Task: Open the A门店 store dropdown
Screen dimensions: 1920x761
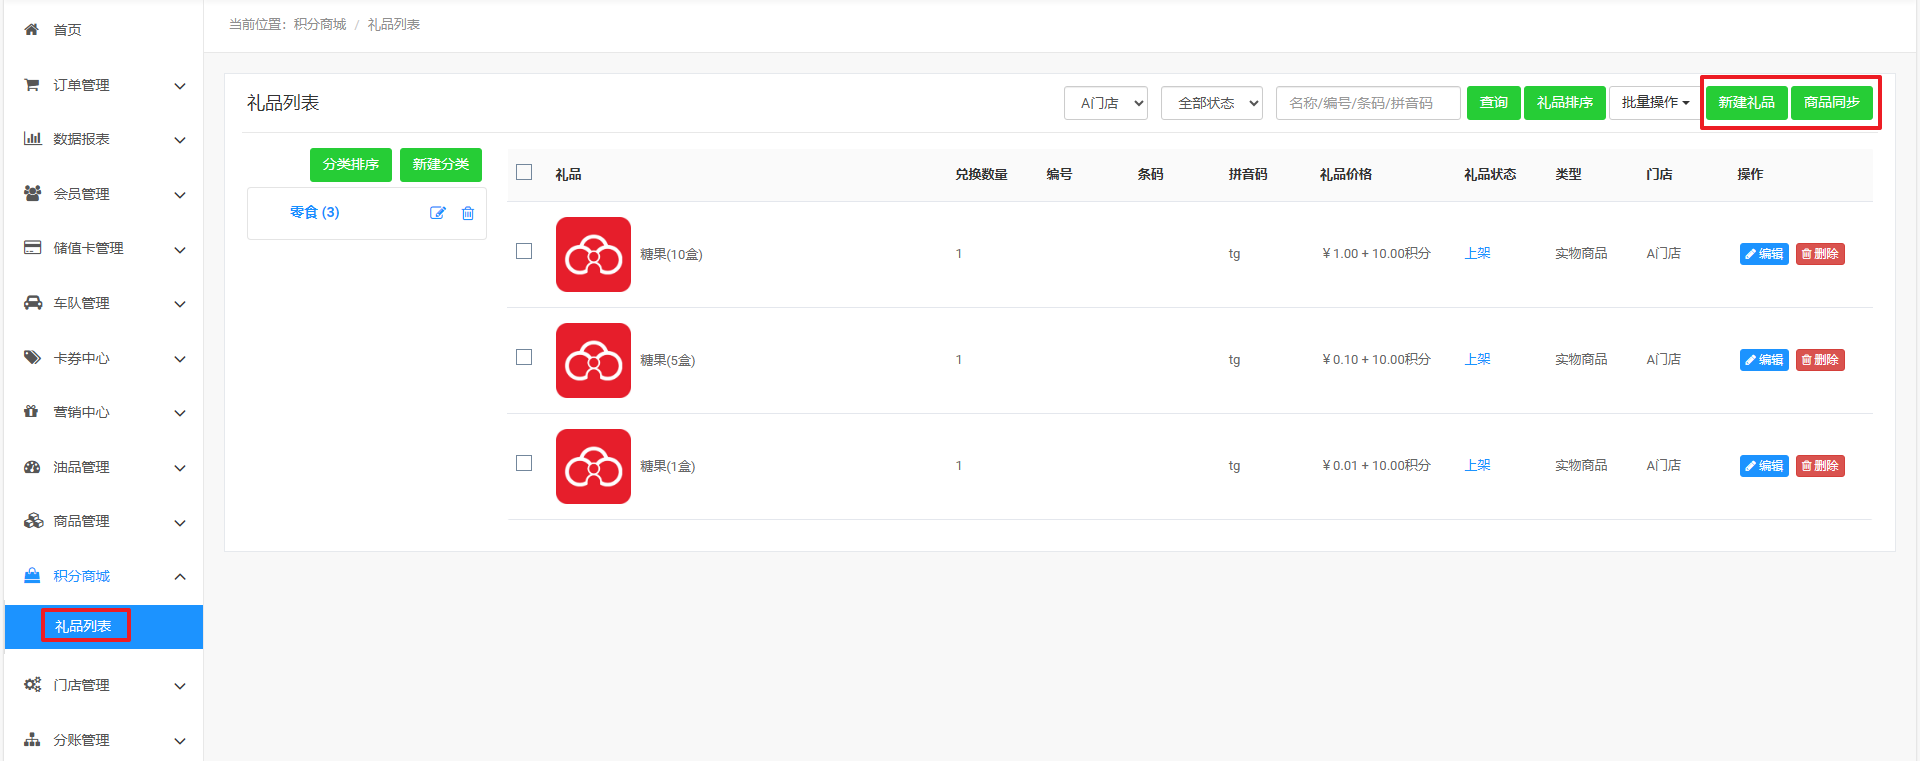Action: [1105, 103]
